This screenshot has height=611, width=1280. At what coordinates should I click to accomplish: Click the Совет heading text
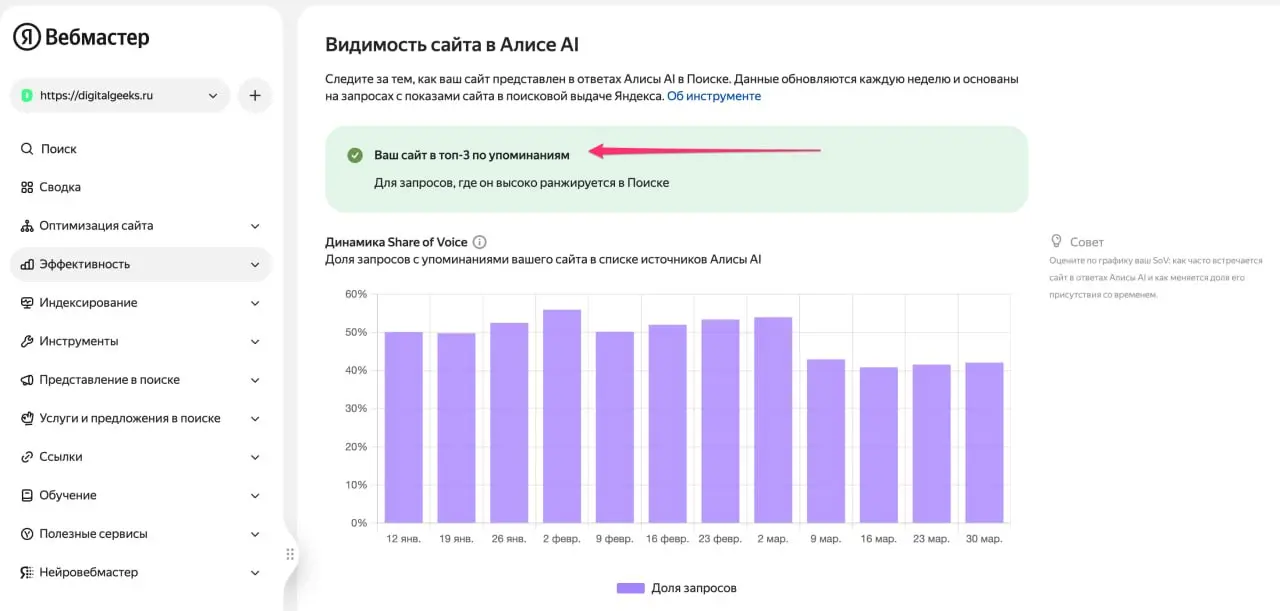1087,242
